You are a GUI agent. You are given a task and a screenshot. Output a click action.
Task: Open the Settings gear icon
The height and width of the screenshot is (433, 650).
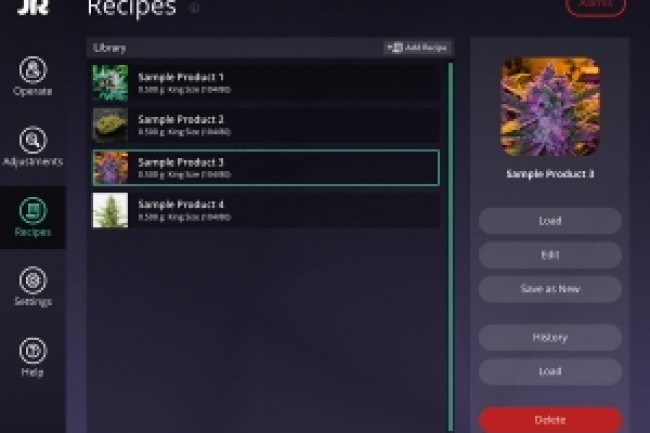[x=33, y=281]
